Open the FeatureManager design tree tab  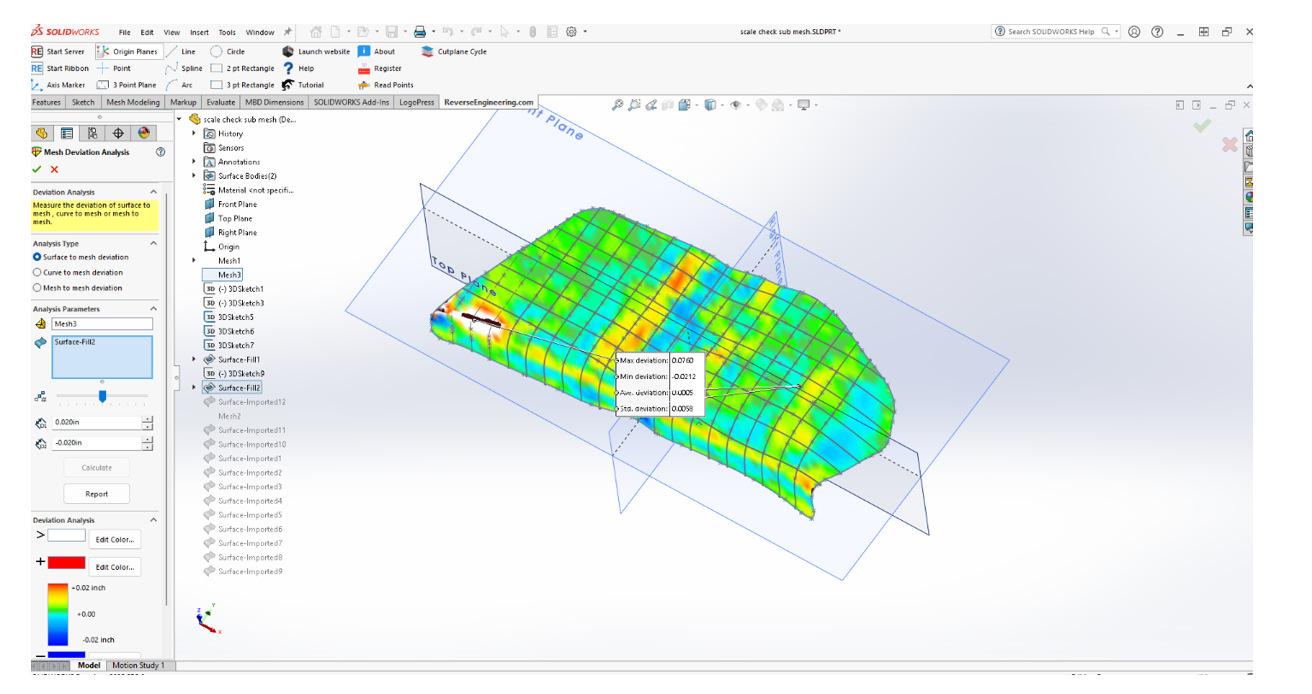[41, 133]
